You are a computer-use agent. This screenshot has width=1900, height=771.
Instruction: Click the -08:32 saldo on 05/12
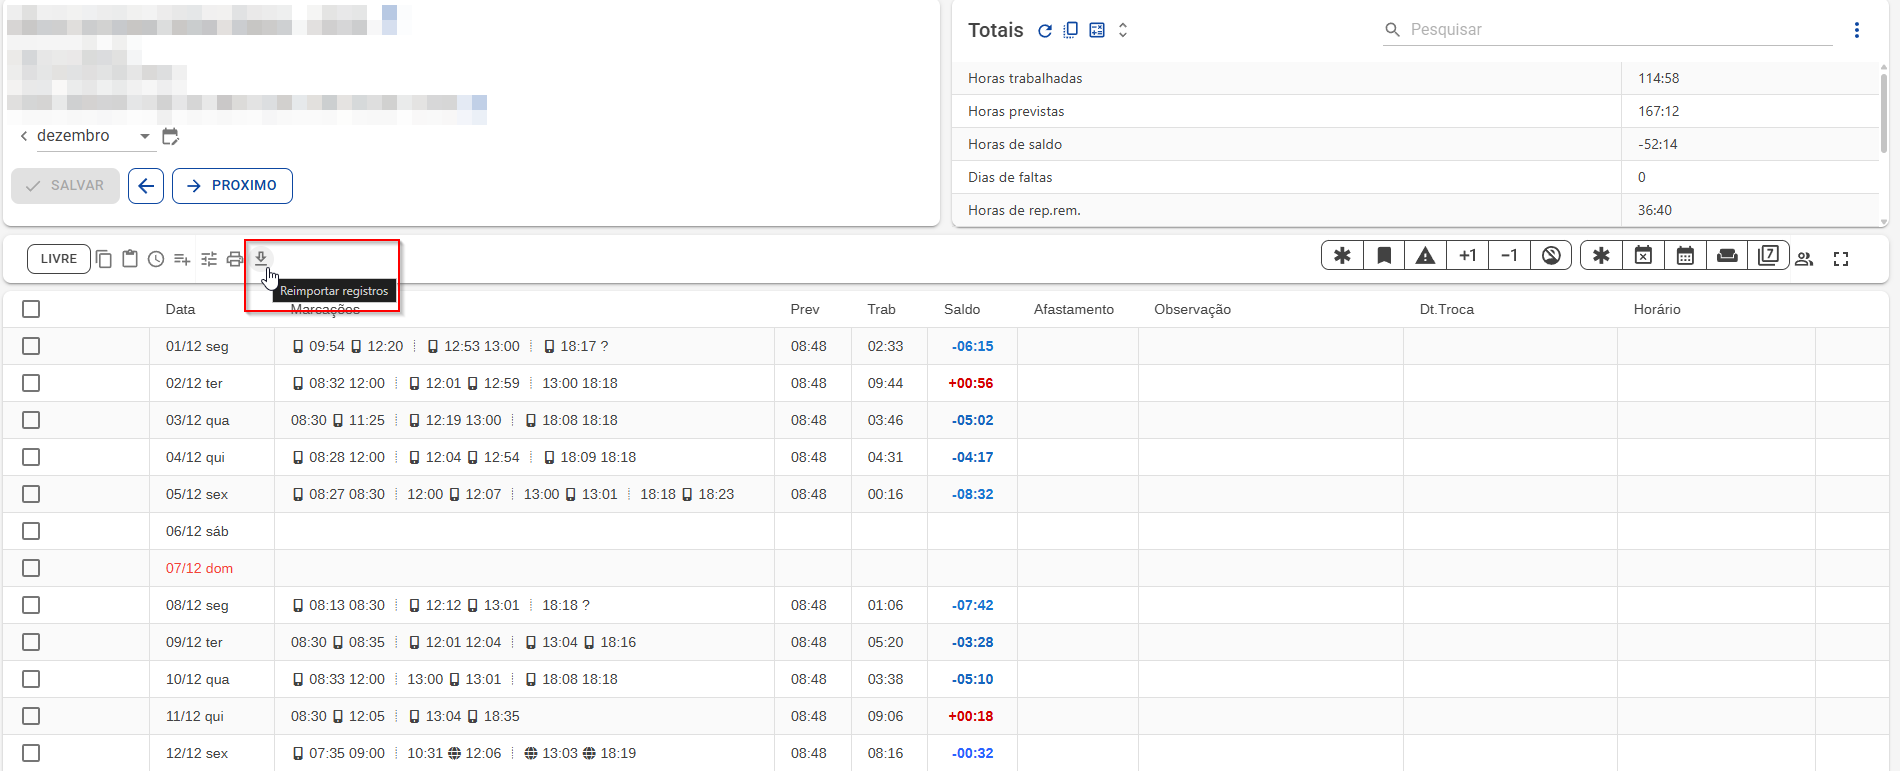[973, 494]
